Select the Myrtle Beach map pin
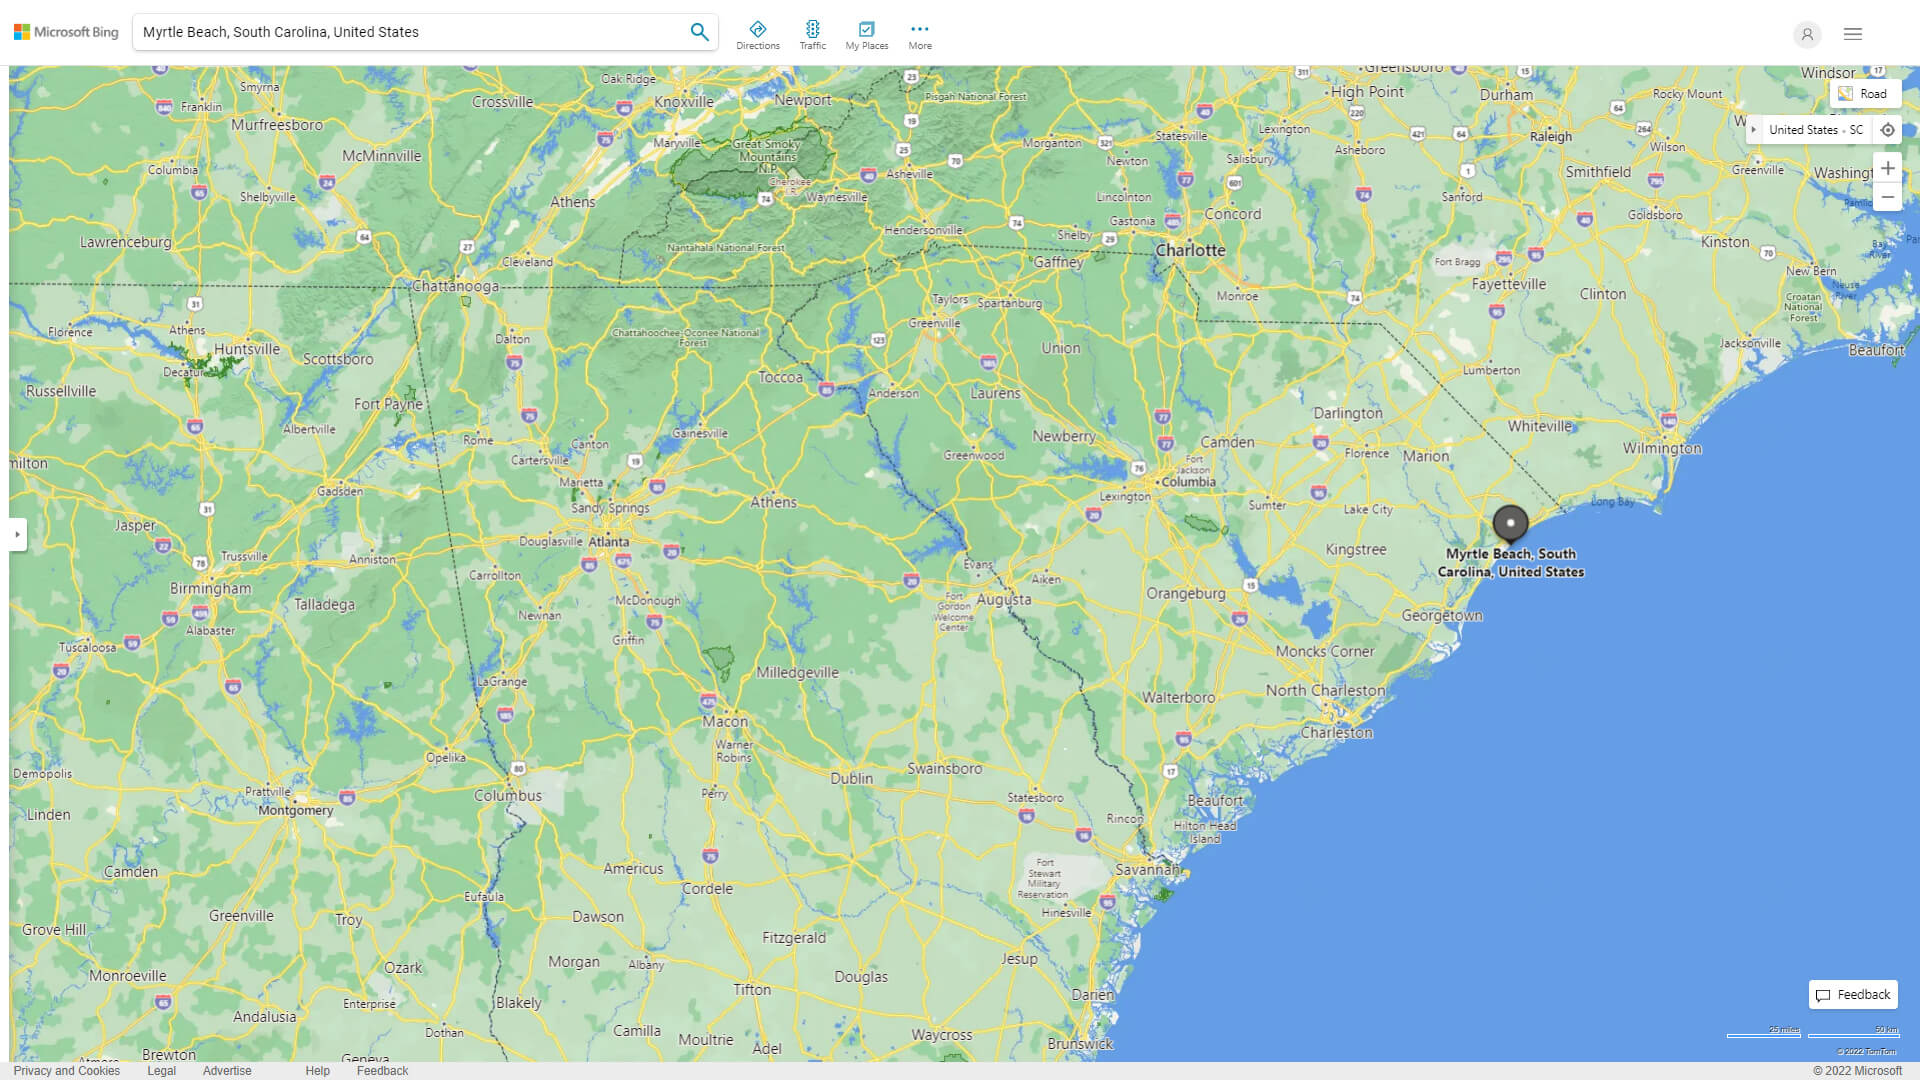This screenshot has height=1080, width=1920. tap(1511, 524)
